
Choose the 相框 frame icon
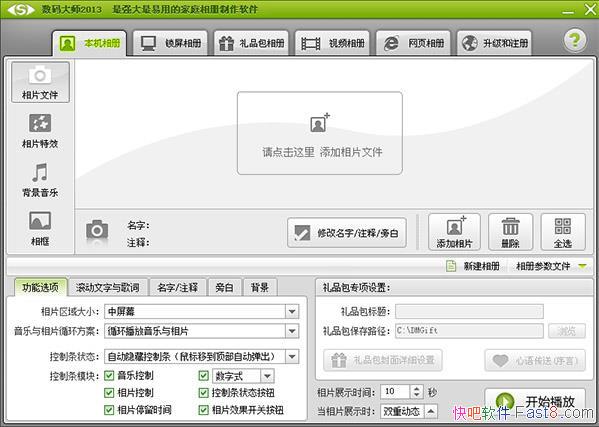[x=40, y=228]
